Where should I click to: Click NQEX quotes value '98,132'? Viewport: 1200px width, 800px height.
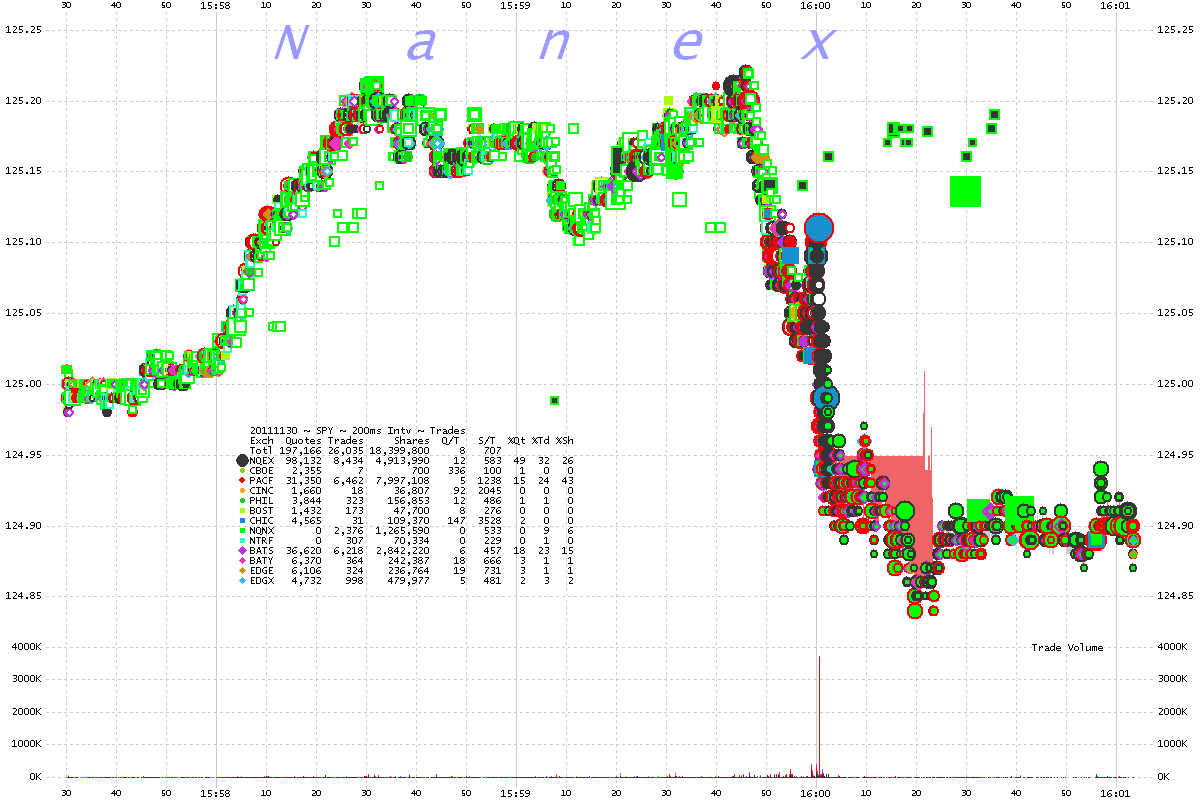(x=303, y=460)
